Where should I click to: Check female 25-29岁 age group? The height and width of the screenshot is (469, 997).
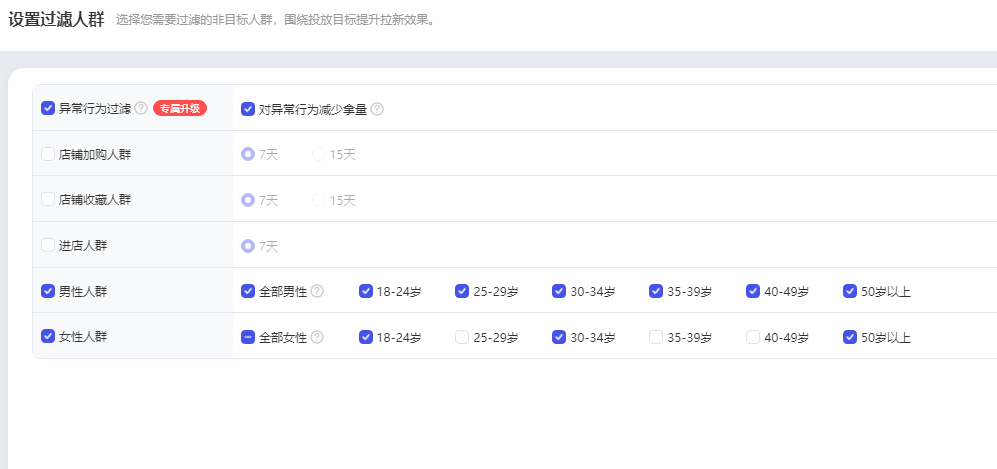click(x=462, y=337)
